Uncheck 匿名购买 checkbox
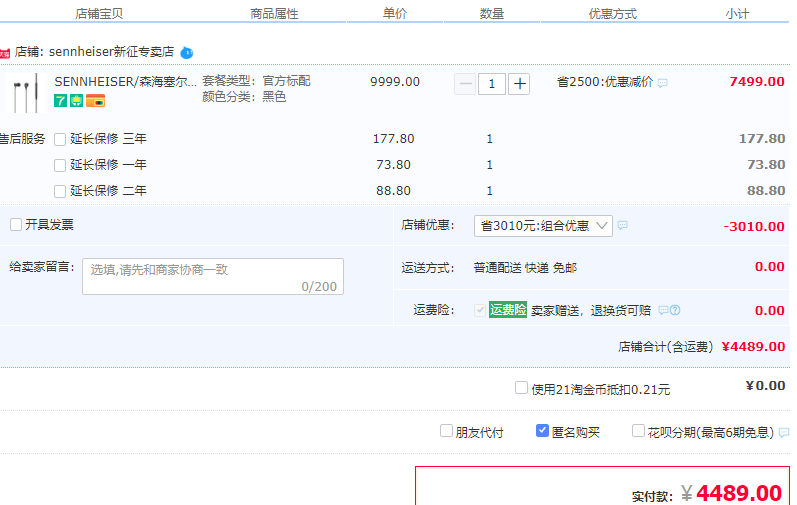Viewport: 797px width, 505px height. [x=542, y=431]
